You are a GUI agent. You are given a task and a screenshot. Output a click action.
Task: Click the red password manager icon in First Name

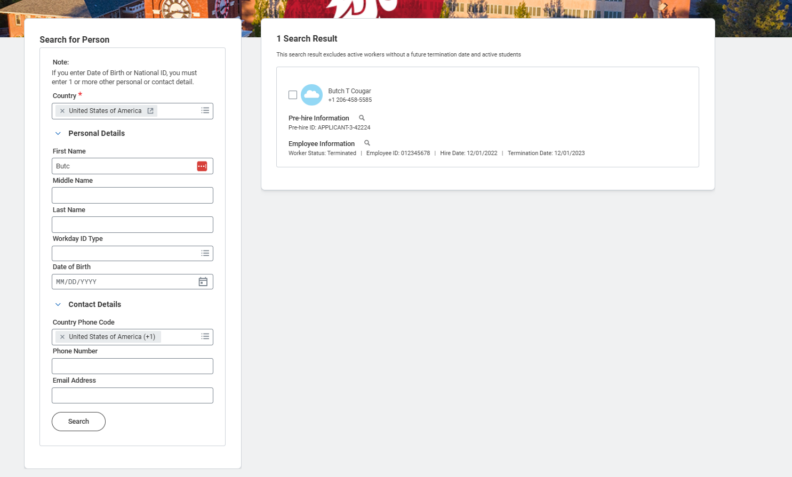[202, 166]
